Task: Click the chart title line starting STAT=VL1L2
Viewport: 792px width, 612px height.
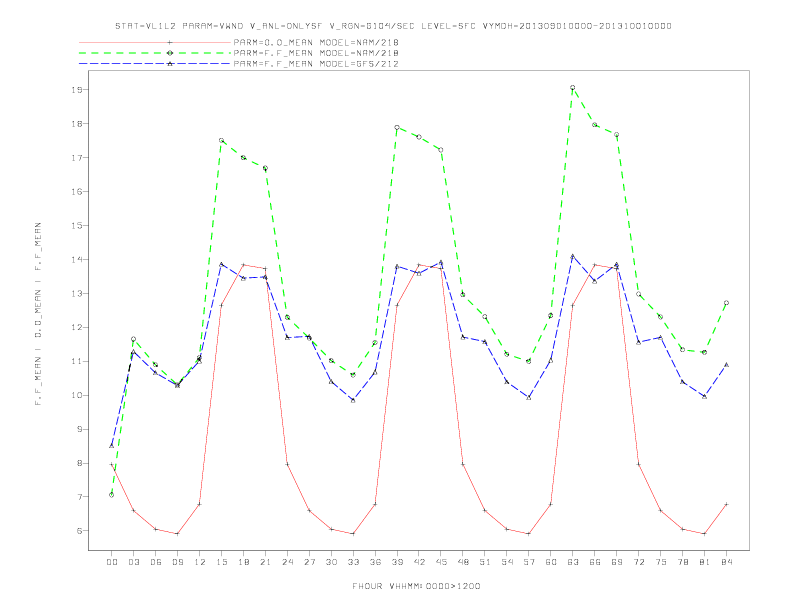Action: pos(393,26)
